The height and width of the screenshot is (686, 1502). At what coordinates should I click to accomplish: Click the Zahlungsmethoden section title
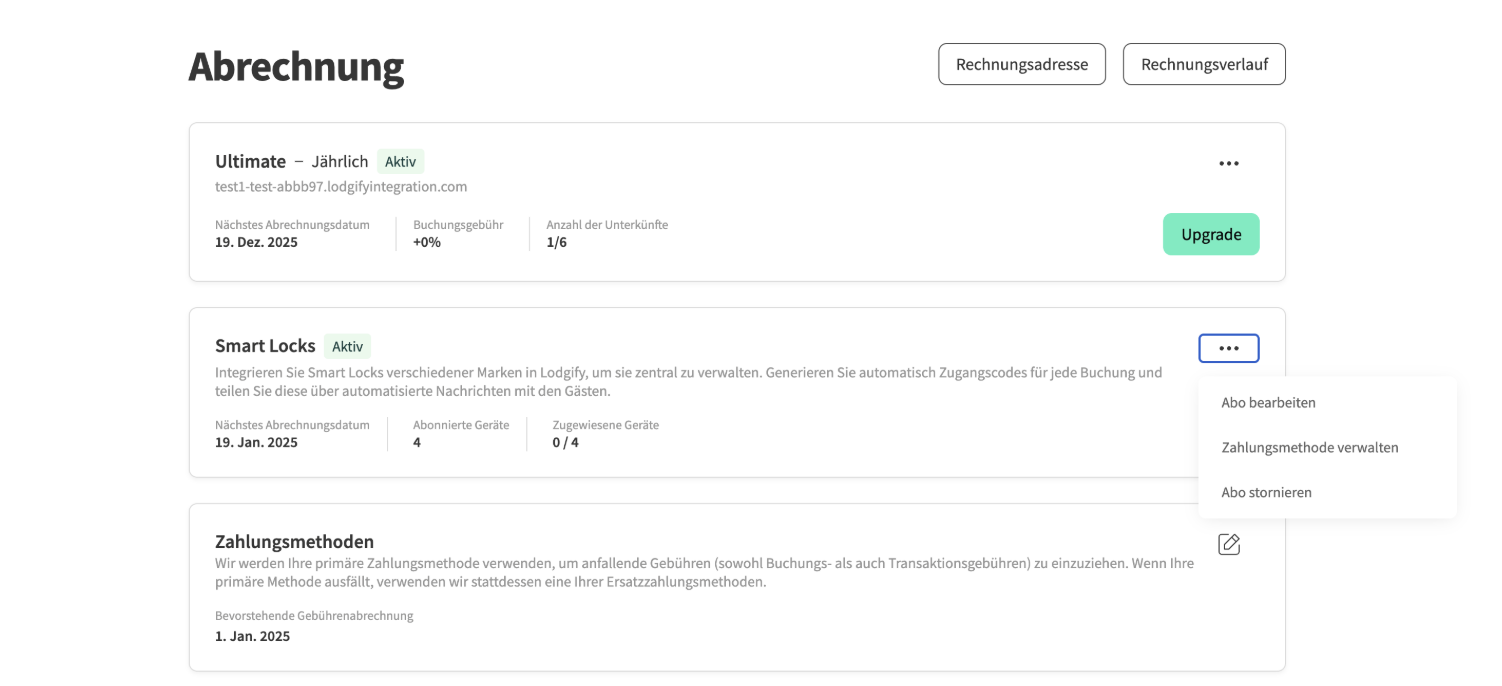(294, 541)
